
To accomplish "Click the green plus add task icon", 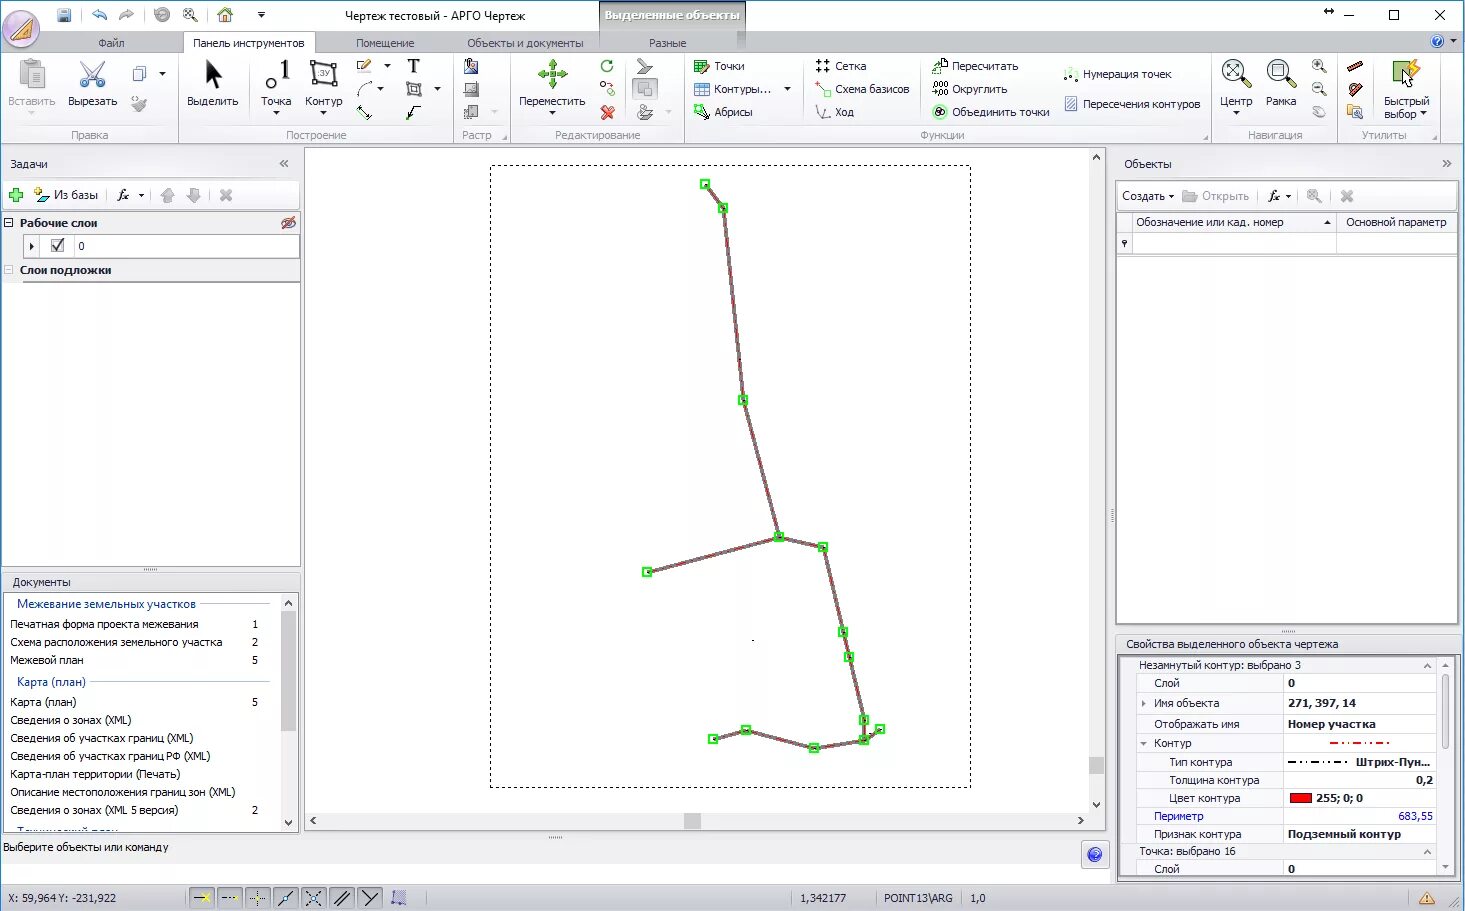I will click(16, 195).
